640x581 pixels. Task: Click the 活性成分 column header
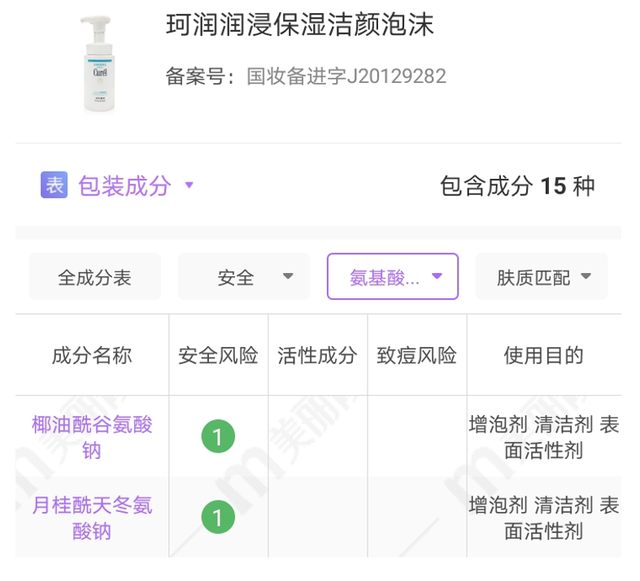coord(317,355)
